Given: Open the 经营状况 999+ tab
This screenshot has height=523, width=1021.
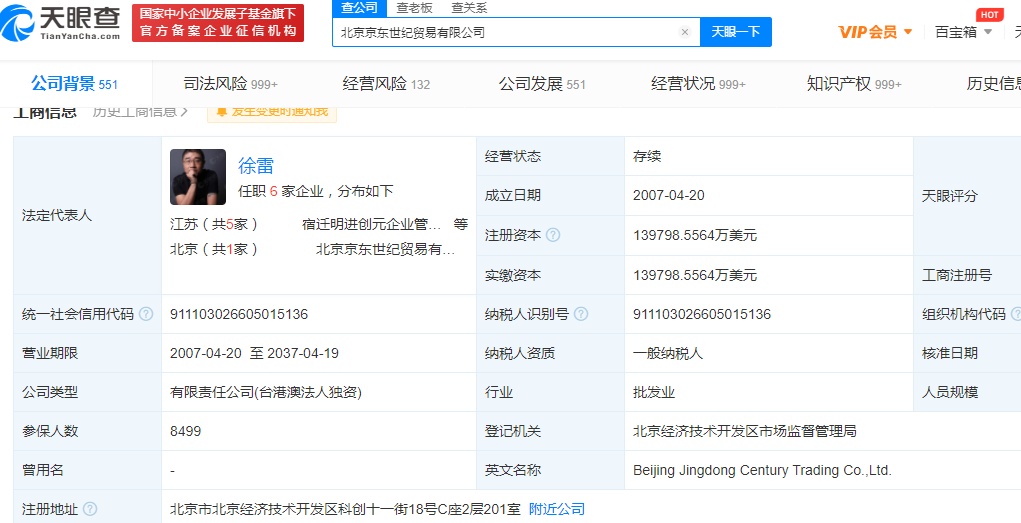Looking at the screenshot, I should (x=698, y=84).
